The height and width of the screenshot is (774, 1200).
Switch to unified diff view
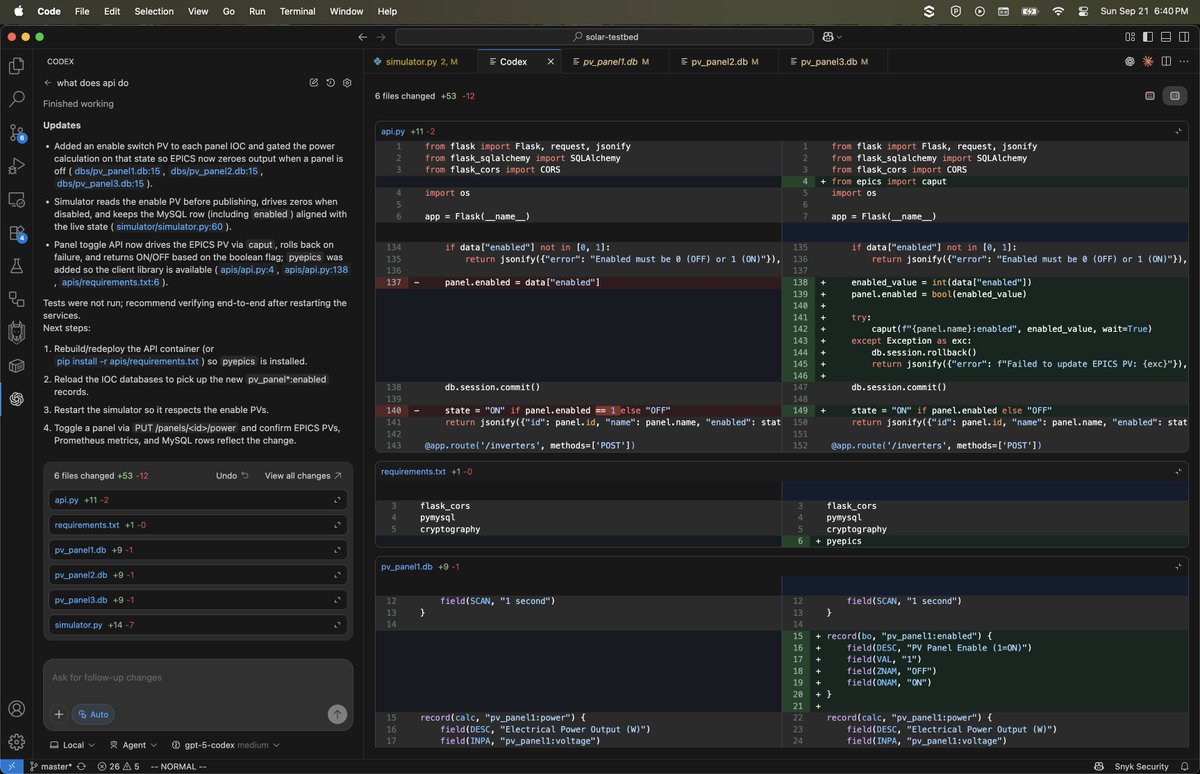pyautogui.click(x=1150, y=96)
